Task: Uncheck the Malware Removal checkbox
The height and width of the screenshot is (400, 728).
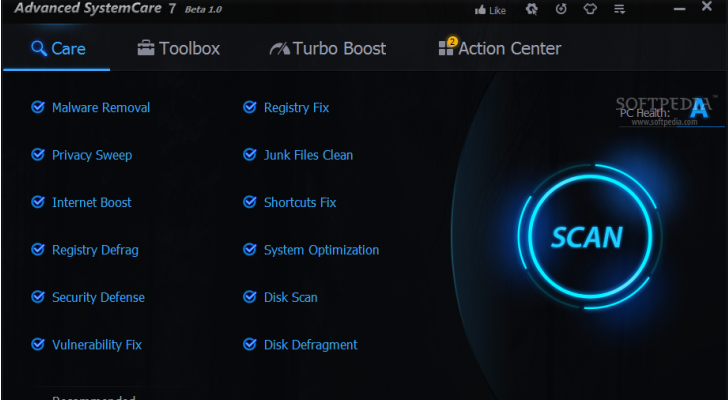Action: (38, 107)
